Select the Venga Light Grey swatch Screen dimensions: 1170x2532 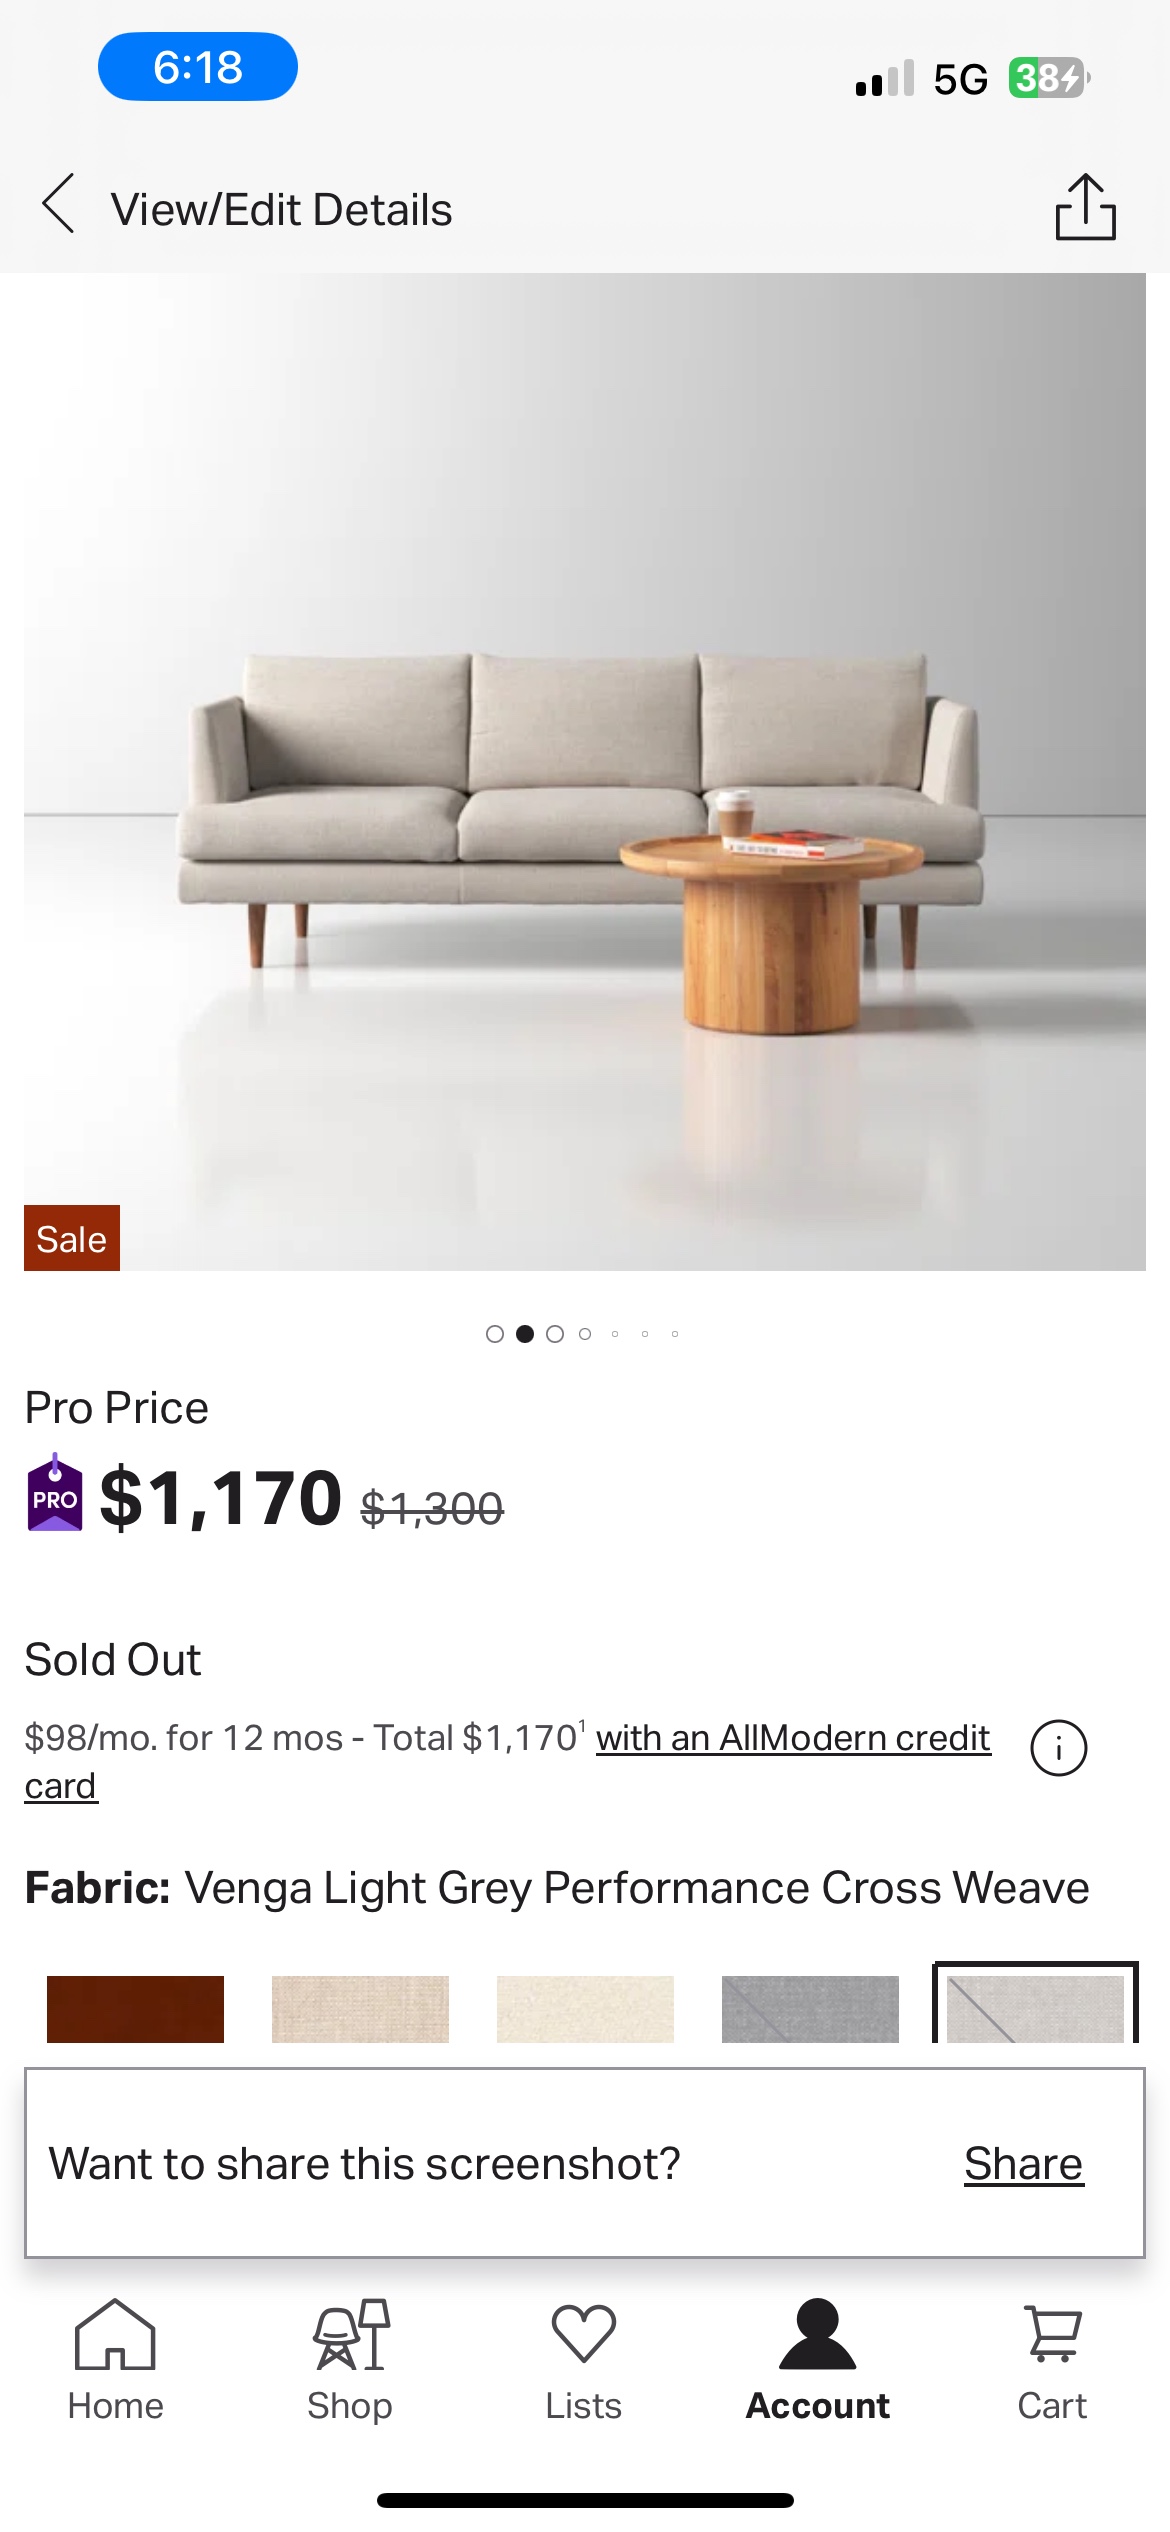coord(1035,2006)
